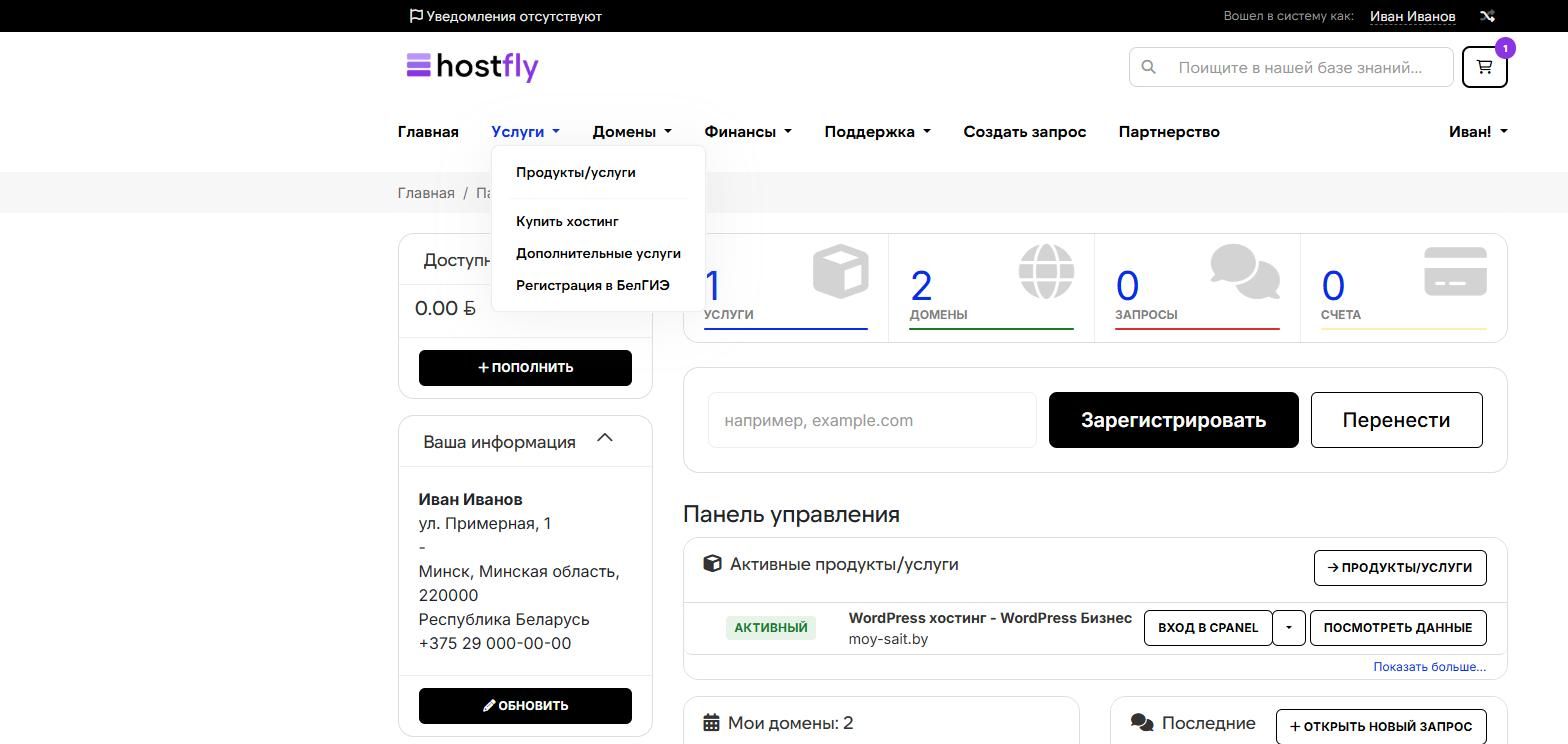The height and width of the screenshot is (744, 1568).
Task: Click the cube icon next to Активные продукты/услуги
Action: click(x=712, y=564)
